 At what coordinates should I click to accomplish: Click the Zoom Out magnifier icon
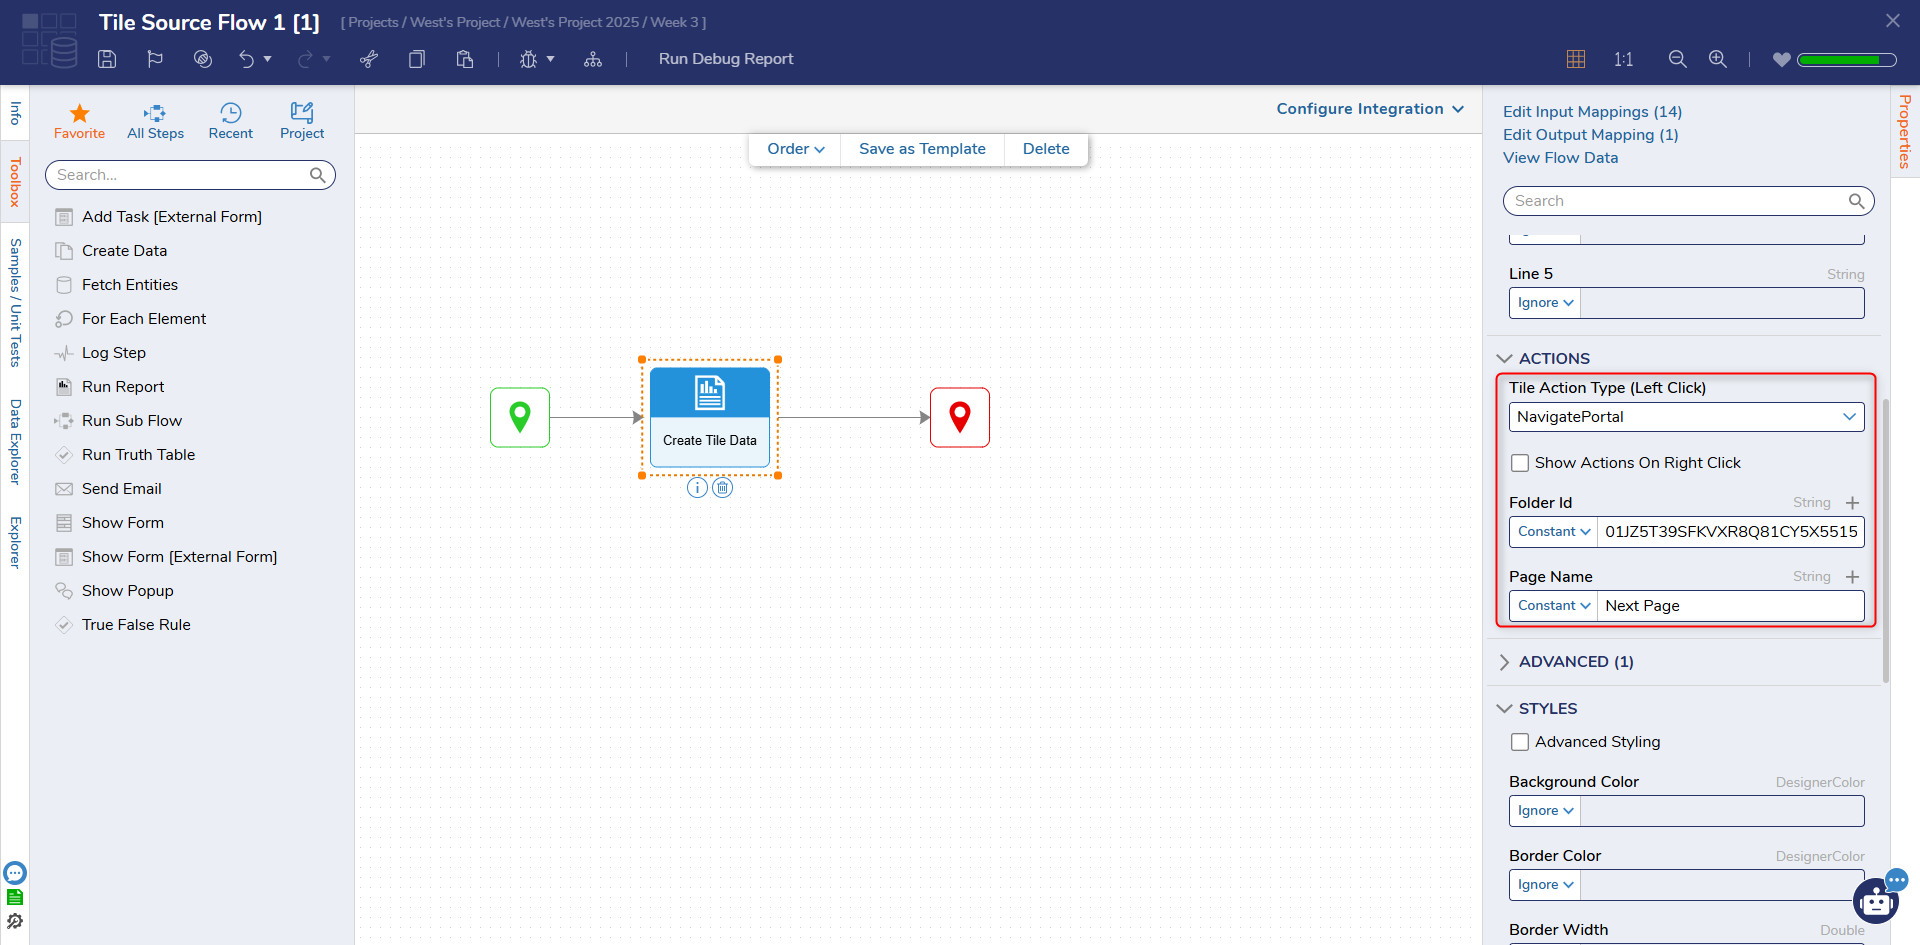pyautogui.click(x=1677, y=59)
